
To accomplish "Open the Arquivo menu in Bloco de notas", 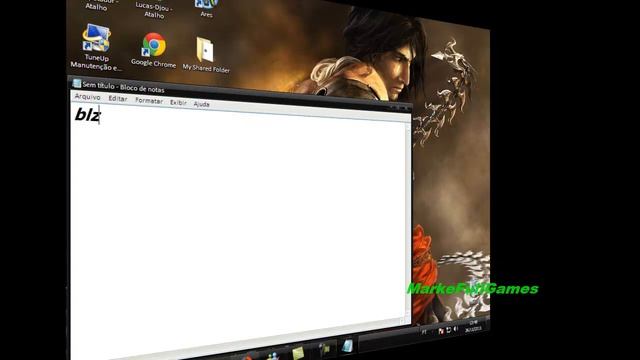I will (87, 97).
